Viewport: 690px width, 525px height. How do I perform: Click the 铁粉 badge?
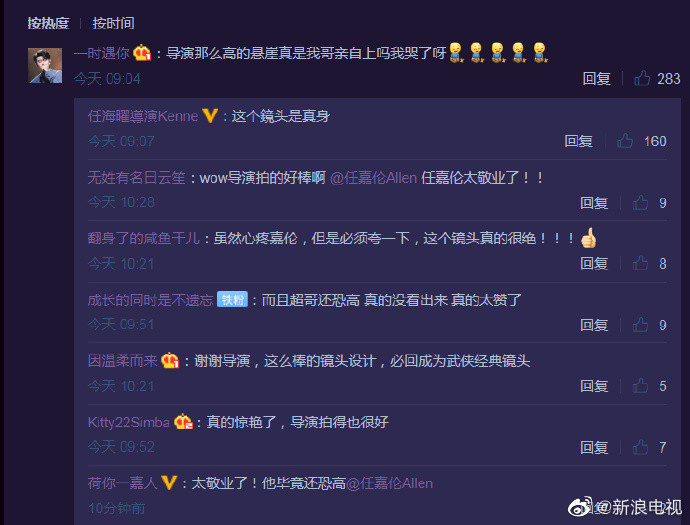tap(232, 300)
